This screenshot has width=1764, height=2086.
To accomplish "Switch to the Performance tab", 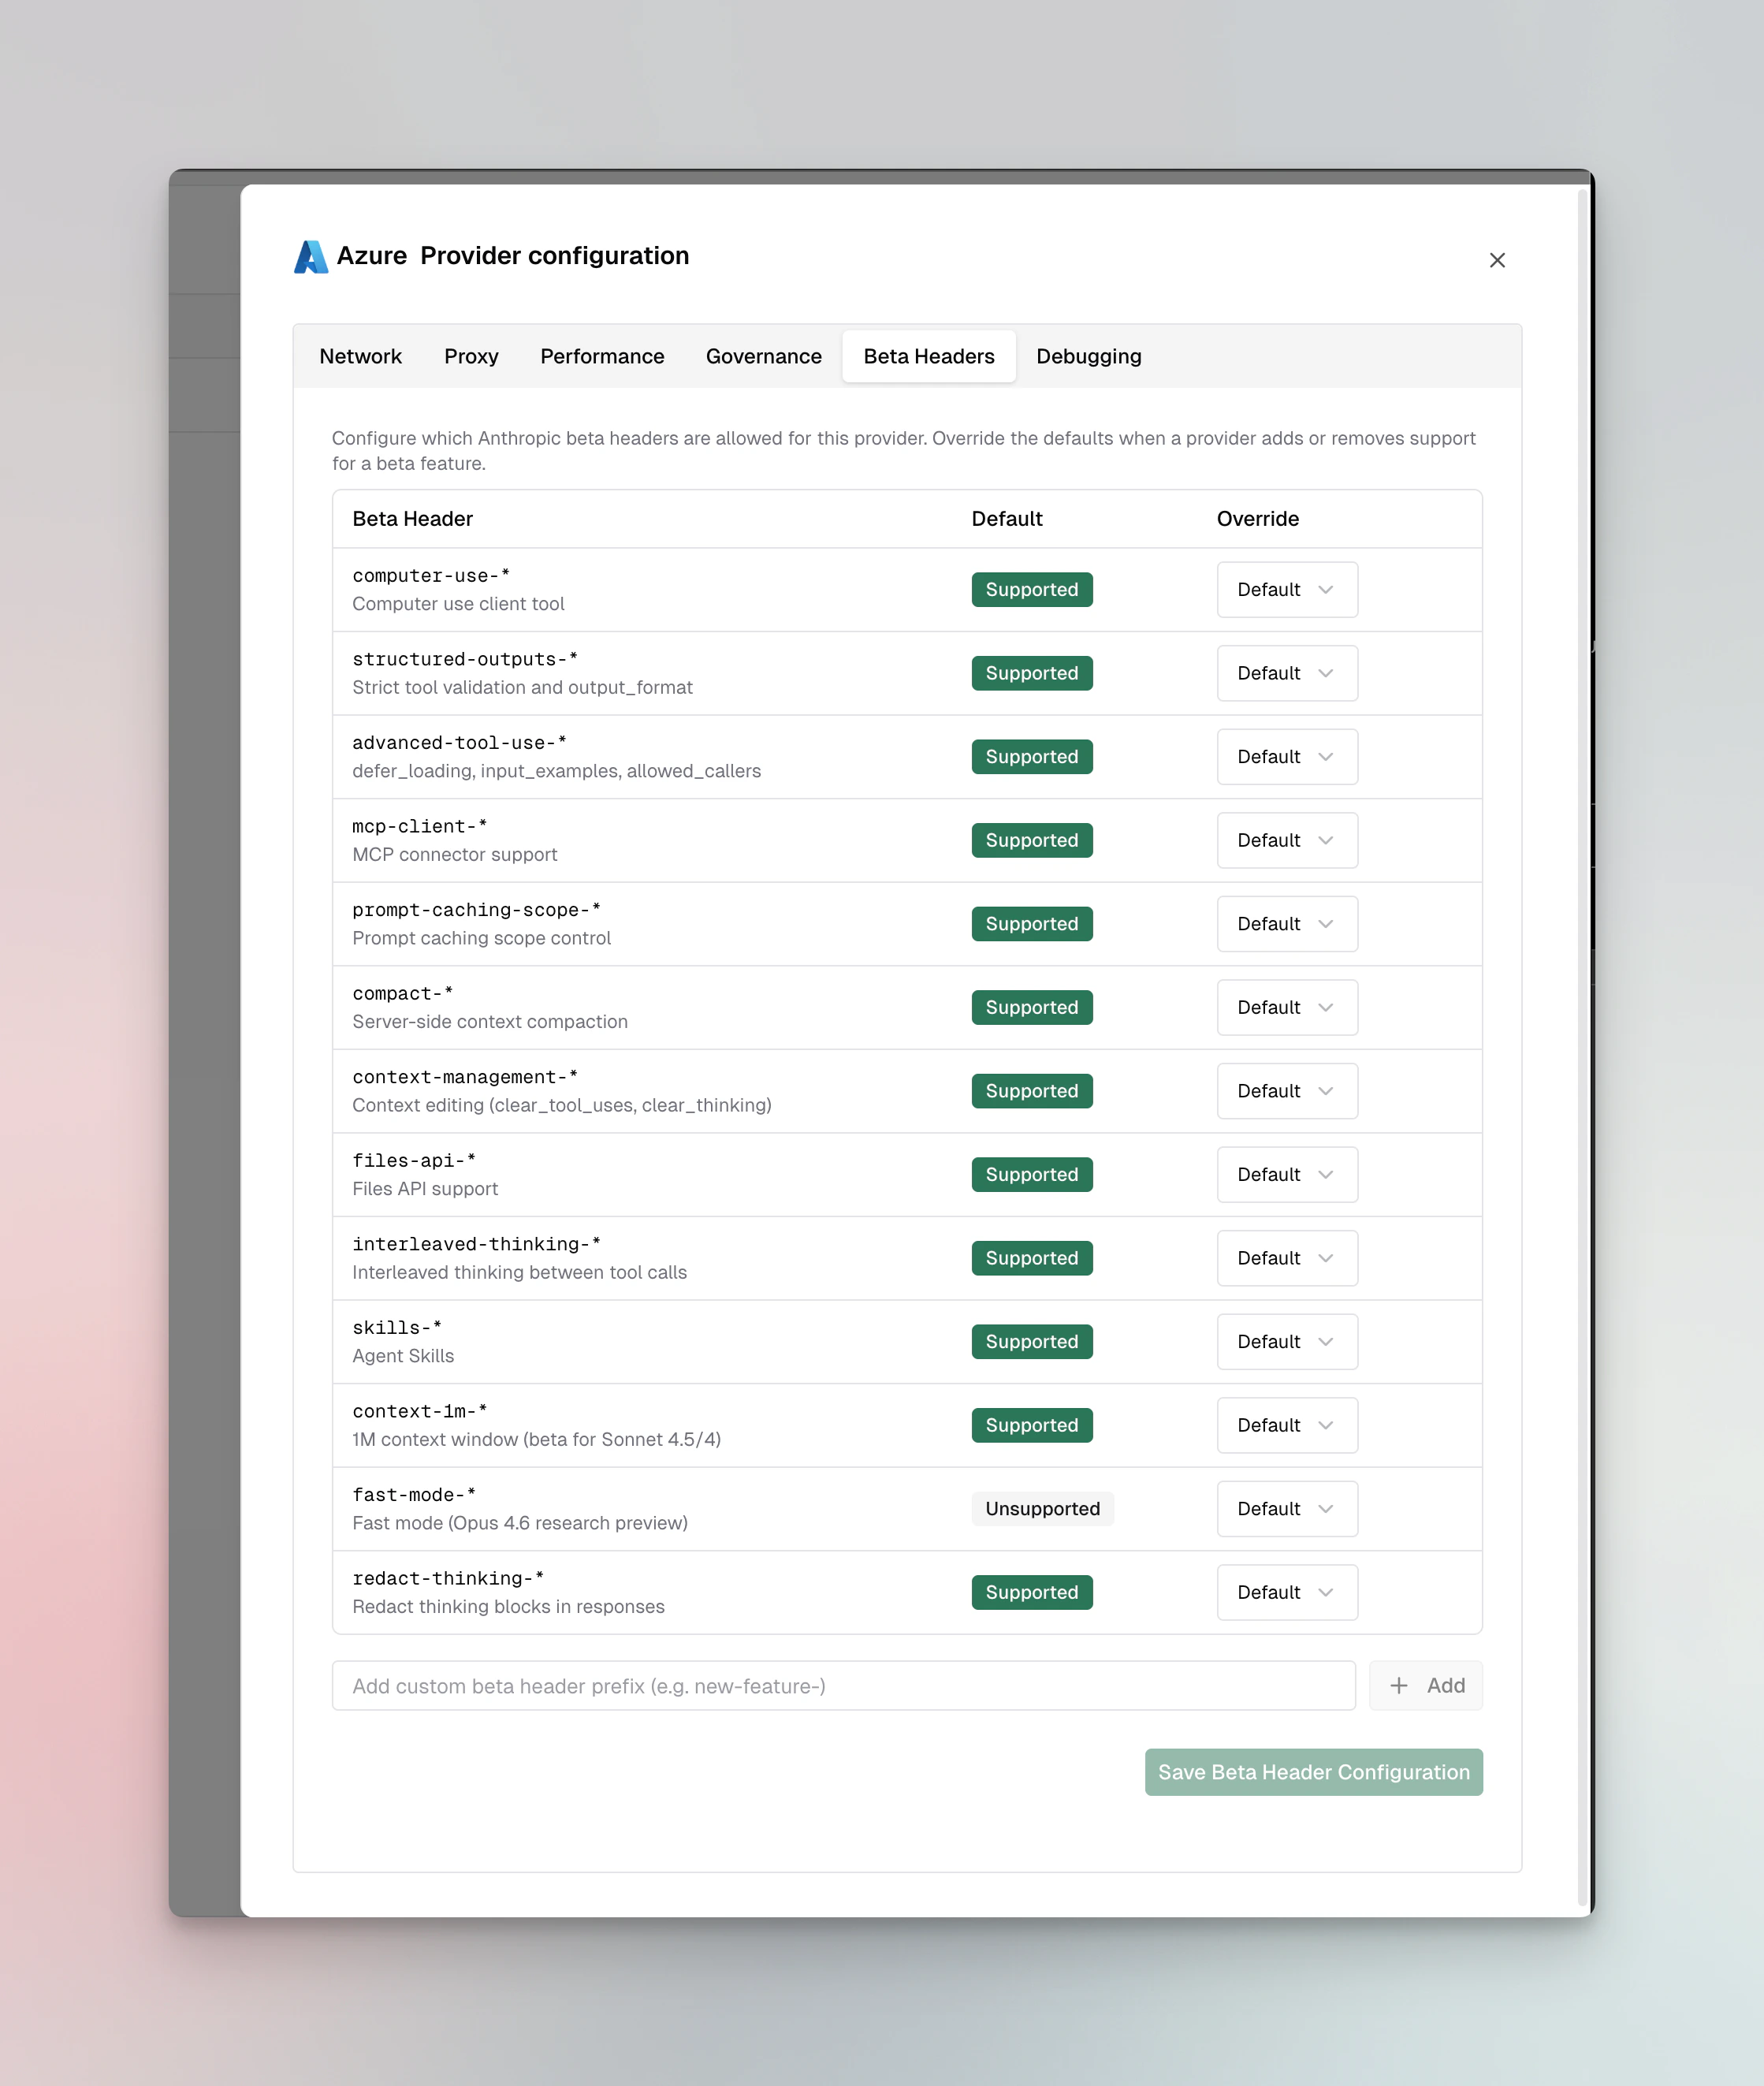I will click(x=602, y=356).
